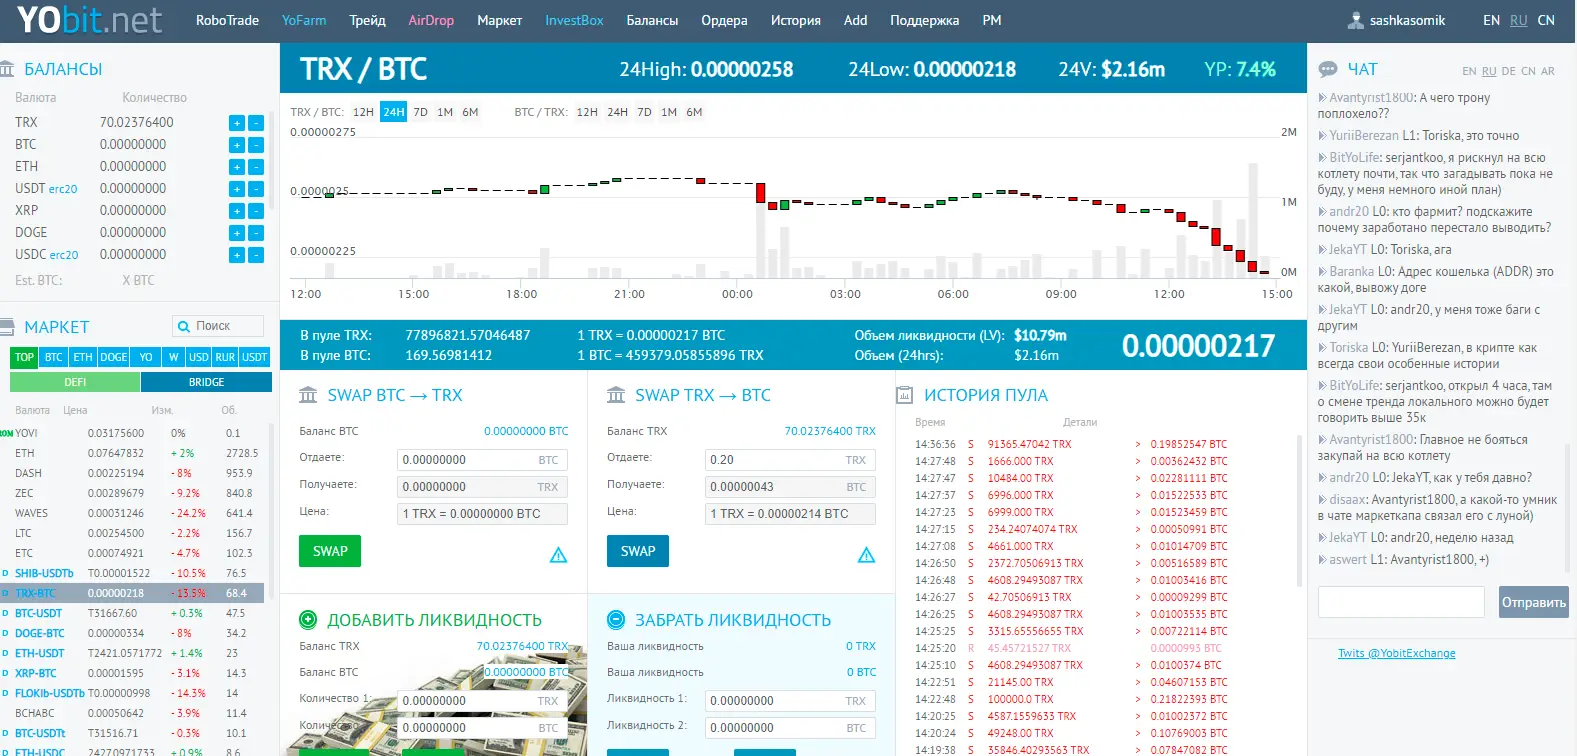Viewport: 1577px width, 756px height.
Task: Switch site language to CN in header
Action: pos(1546,20)
